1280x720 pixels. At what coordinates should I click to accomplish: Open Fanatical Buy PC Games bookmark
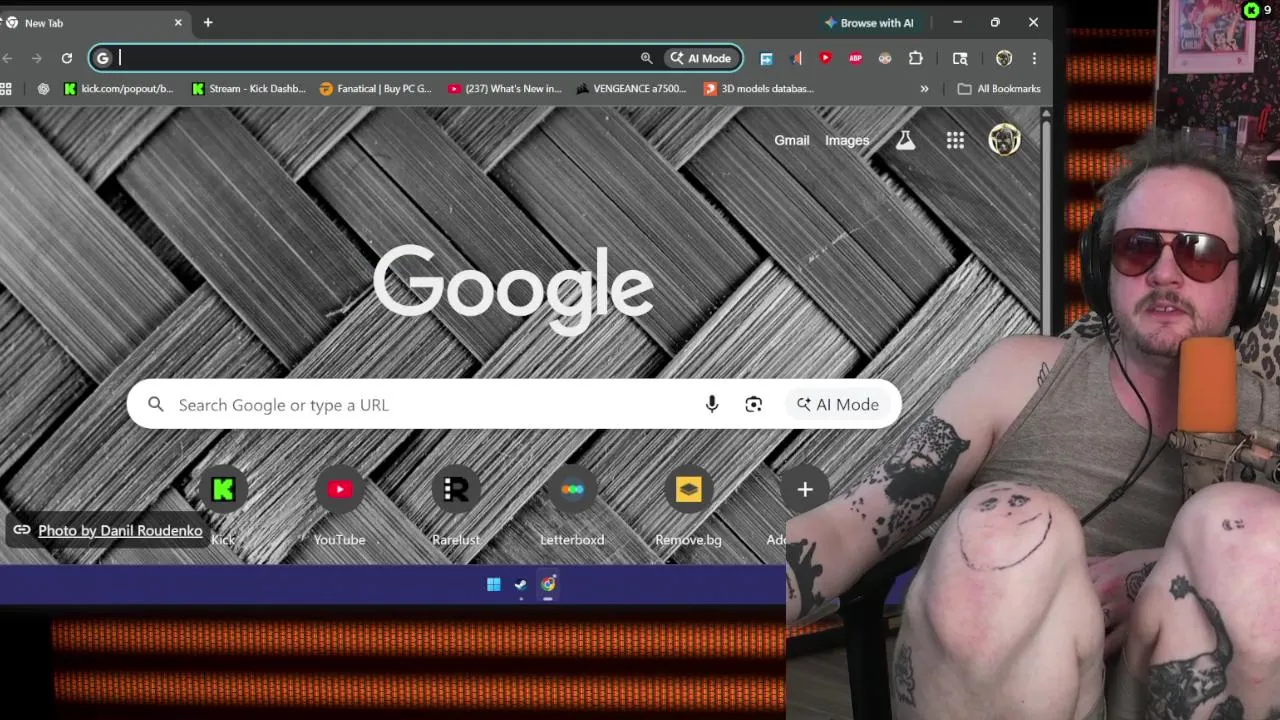pos(375,89)
